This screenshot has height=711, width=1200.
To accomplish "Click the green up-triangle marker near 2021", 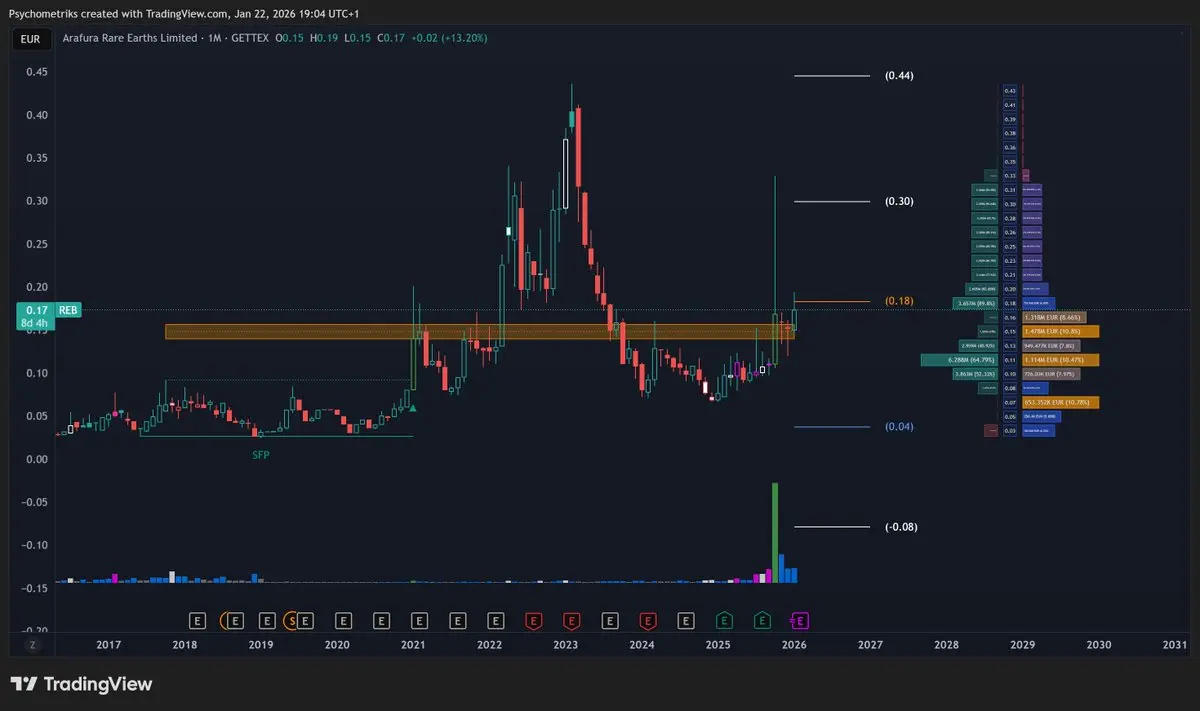I will [x=413, y=407].
